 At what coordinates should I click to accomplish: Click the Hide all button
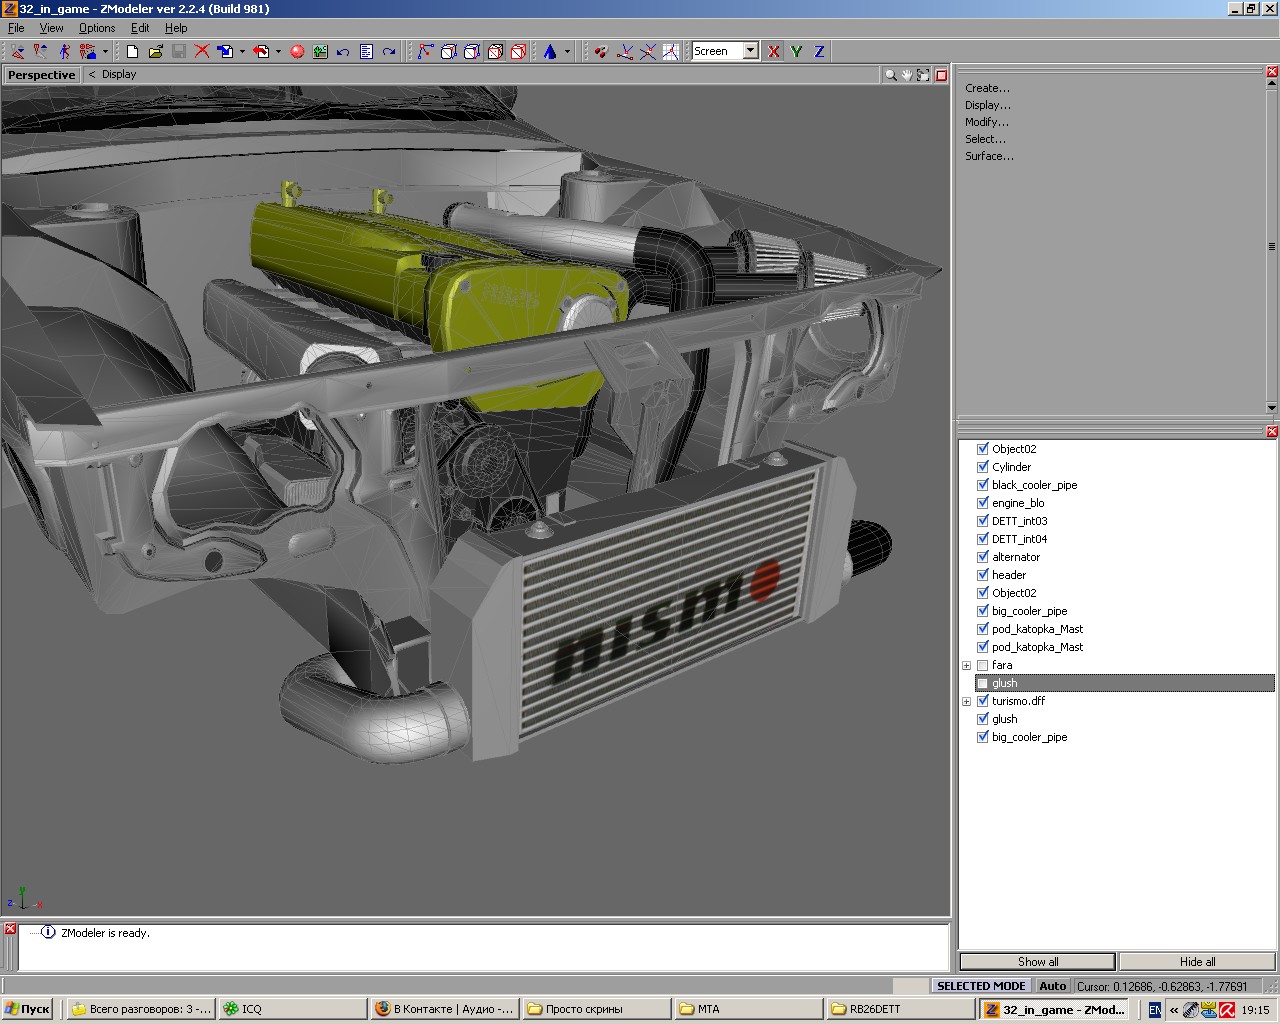click(x=1197, y=962)
